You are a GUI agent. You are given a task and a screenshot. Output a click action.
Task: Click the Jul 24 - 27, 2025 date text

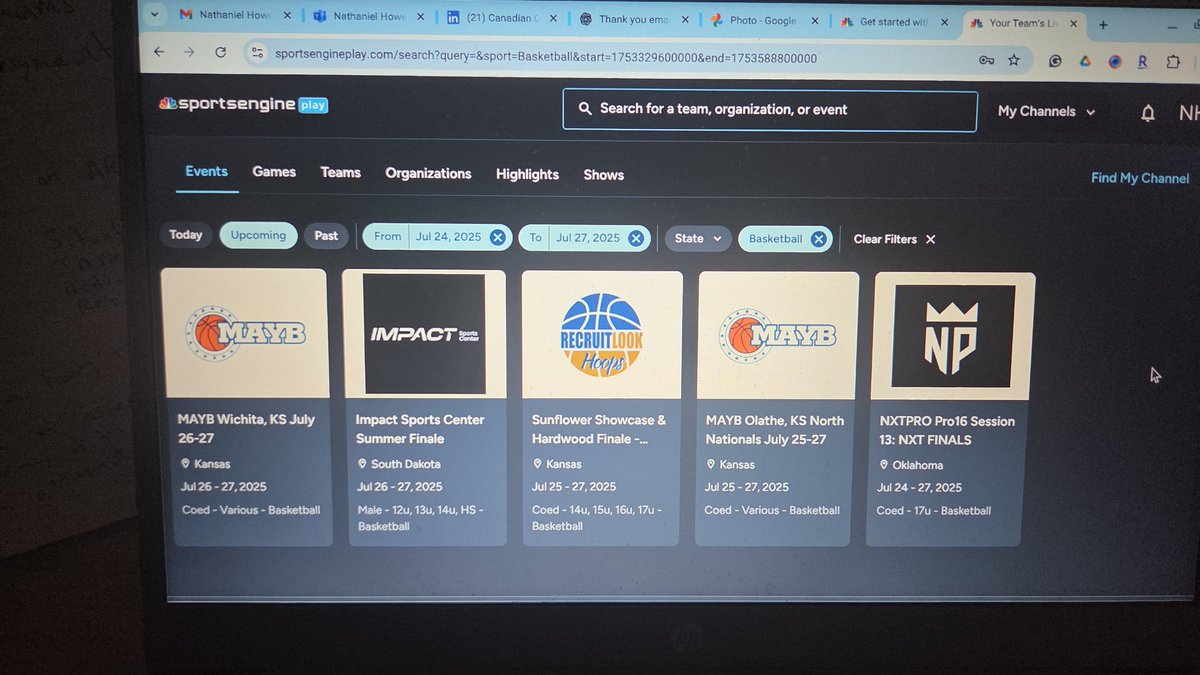click(x=919, y=488)
